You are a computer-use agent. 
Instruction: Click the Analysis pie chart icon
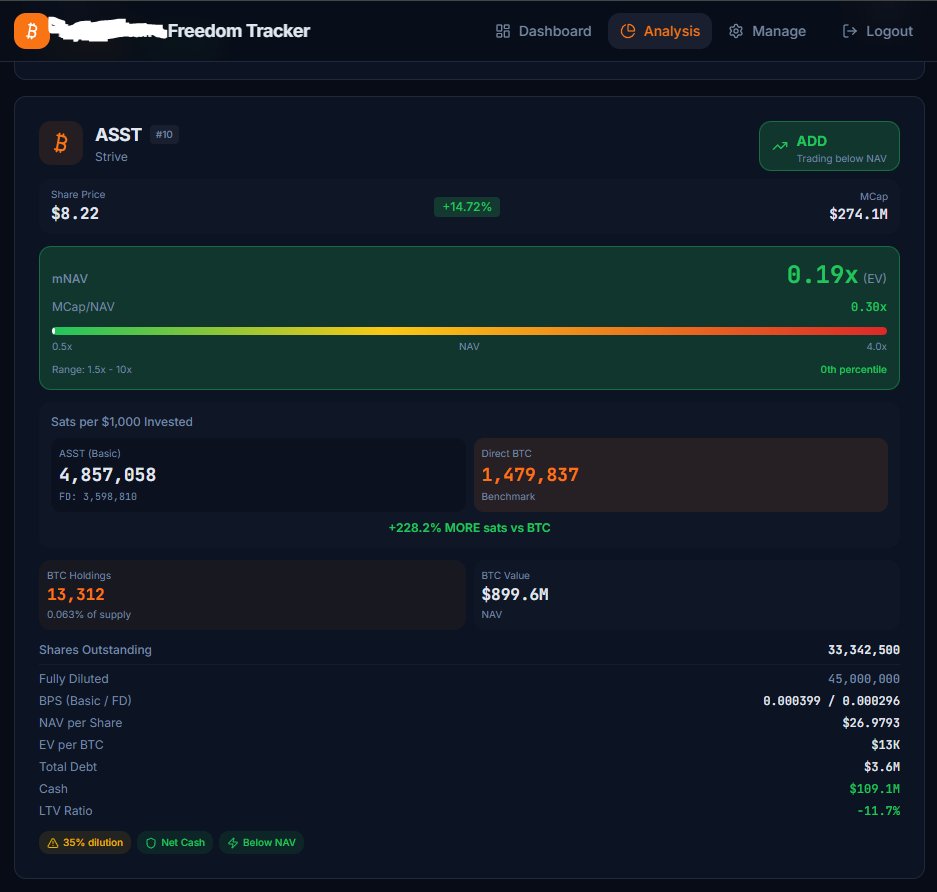(627, 31)
